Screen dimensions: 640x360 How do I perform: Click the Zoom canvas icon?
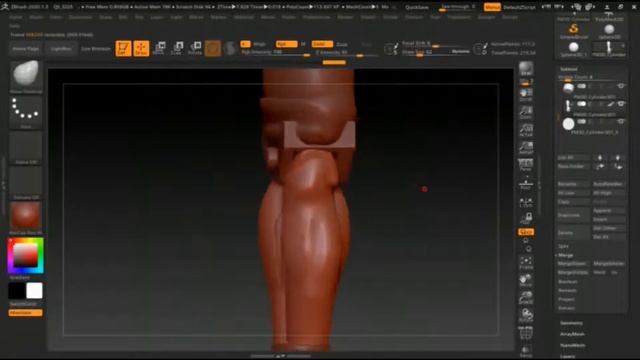pos(526,113)
